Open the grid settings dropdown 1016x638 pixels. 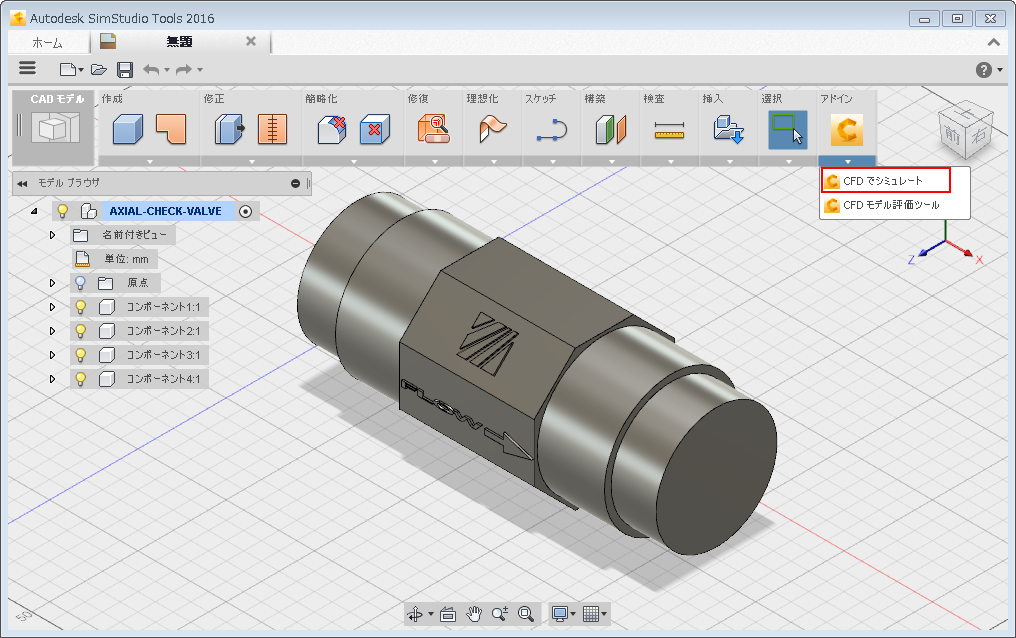pos(594,613)
